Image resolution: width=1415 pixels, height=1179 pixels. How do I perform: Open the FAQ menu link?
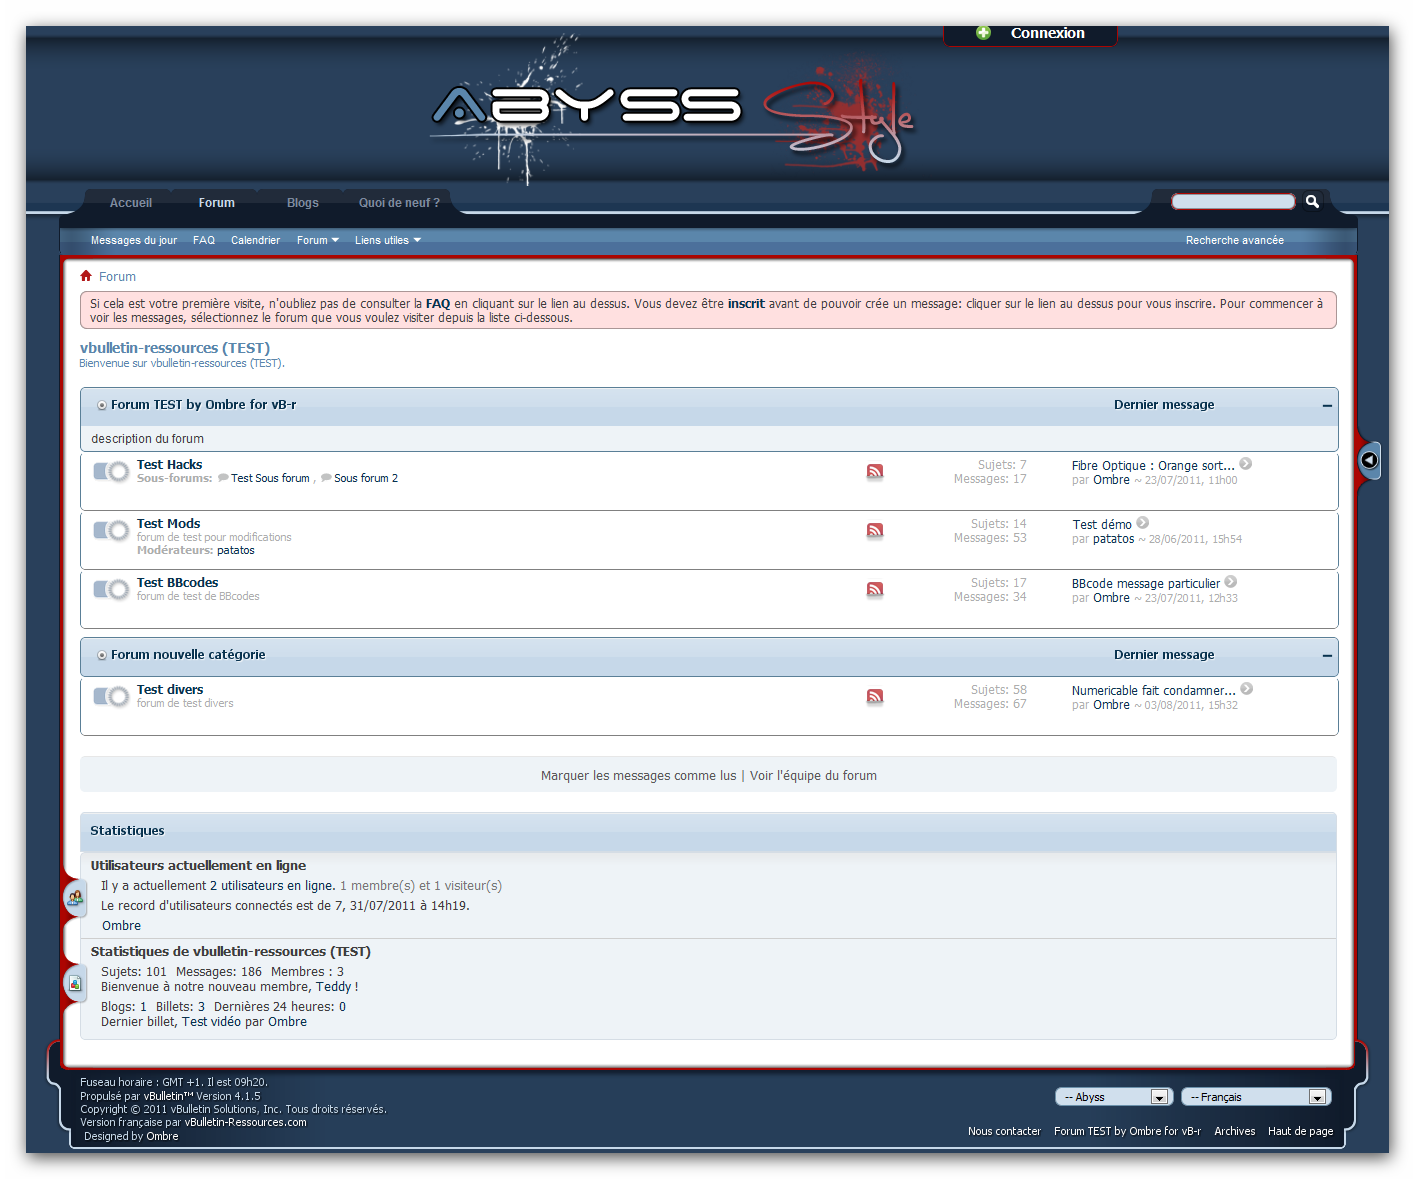point(204,240)
